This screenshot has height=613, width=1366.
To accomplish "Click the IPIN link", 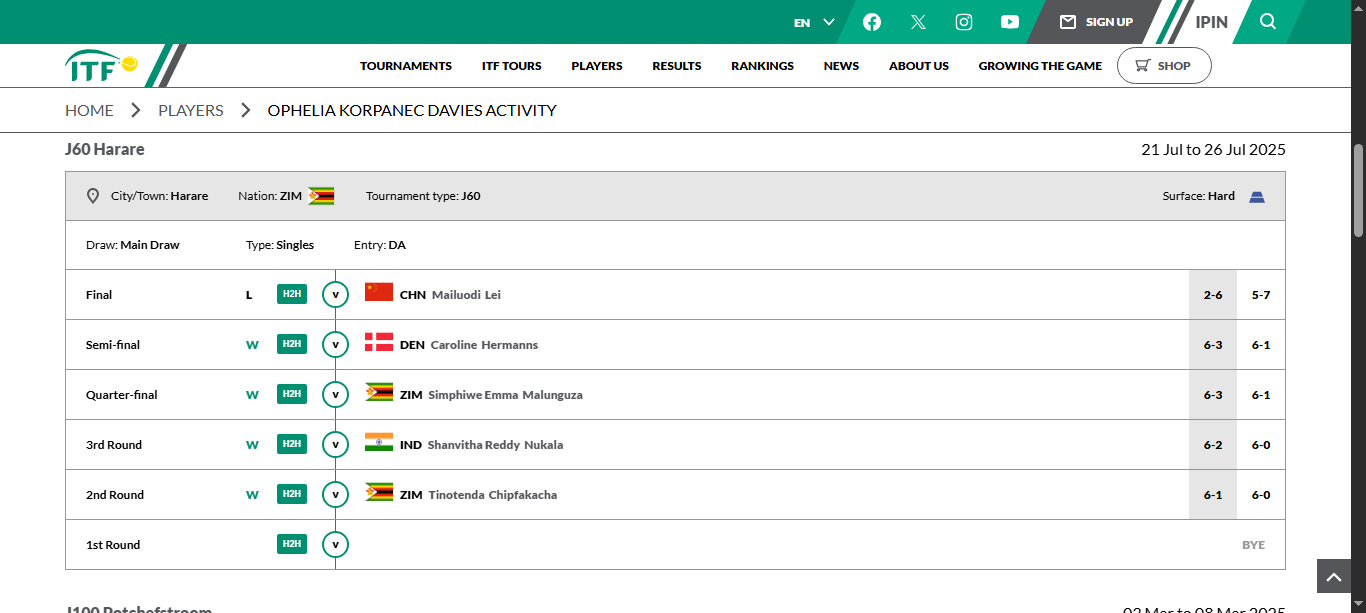I will click(x=1211, y=22).
